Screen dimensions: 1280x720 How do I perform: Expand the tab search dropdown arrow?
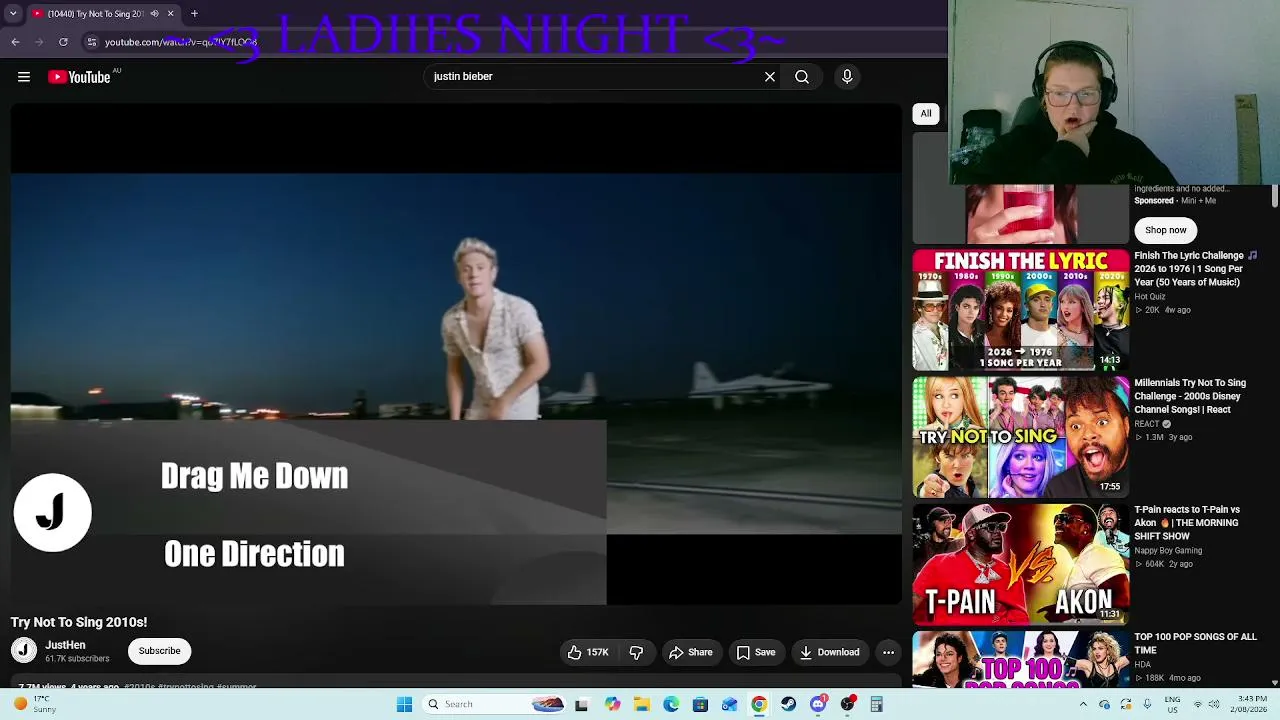pyautogui.click(x=13, y=14)
